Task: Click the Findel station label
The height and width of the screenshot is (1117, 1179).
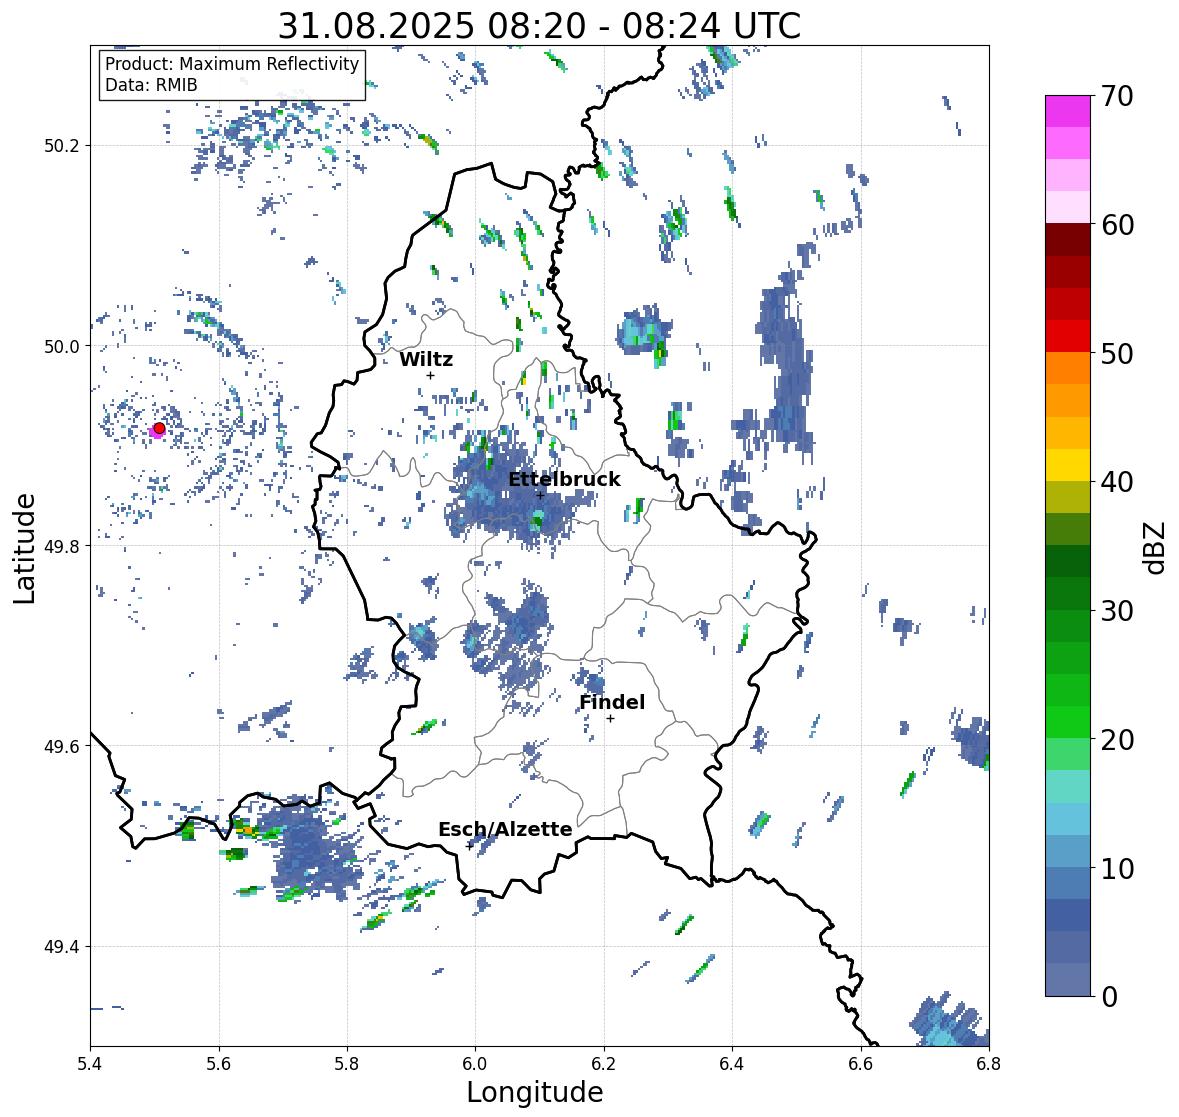Action: point(612,702)
